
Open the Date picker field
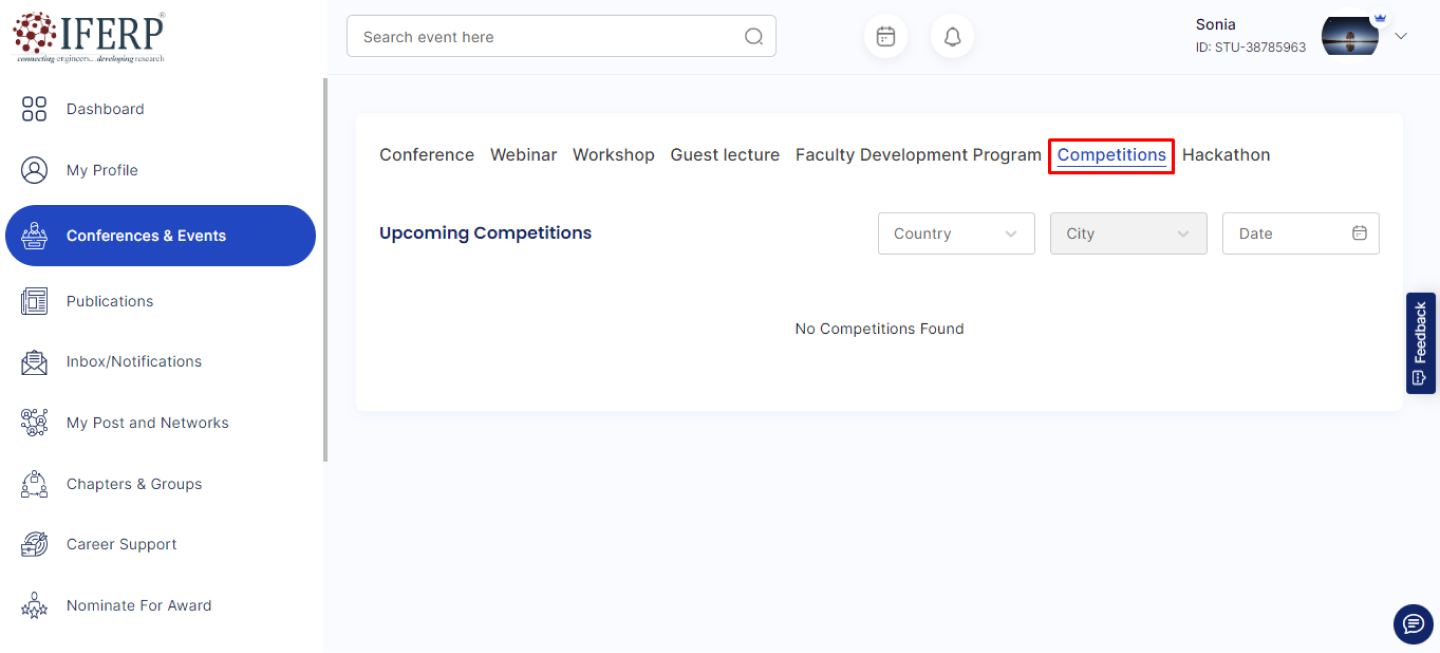click(1299, 234)
